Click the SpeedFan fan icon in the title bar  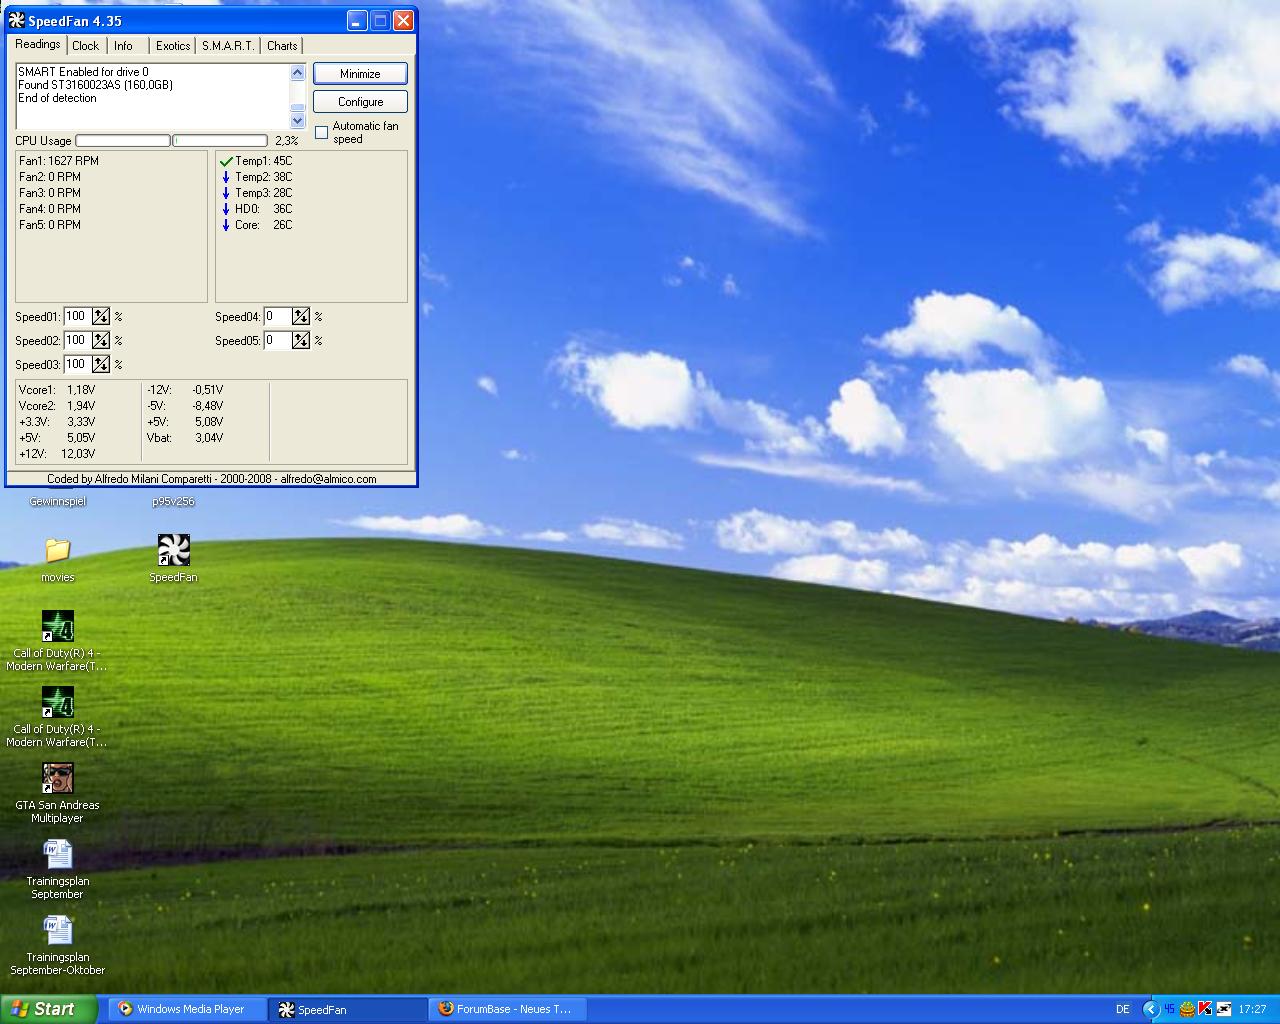tap(17, 20)
